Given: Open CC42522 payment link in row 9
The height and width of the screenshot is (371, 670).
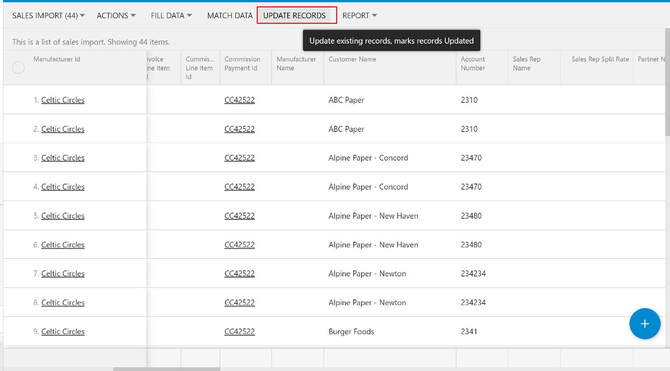Looking at the screenshot, I should (239, 332).
